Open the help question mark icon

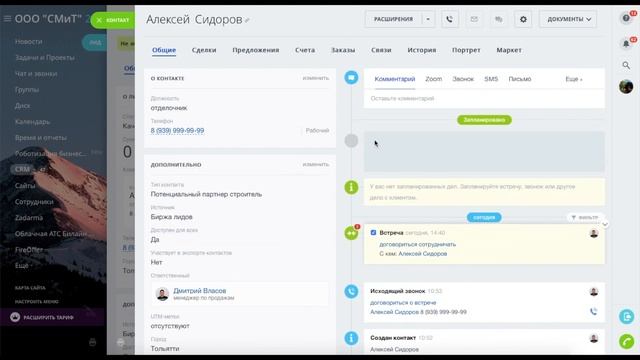[626, 18]
